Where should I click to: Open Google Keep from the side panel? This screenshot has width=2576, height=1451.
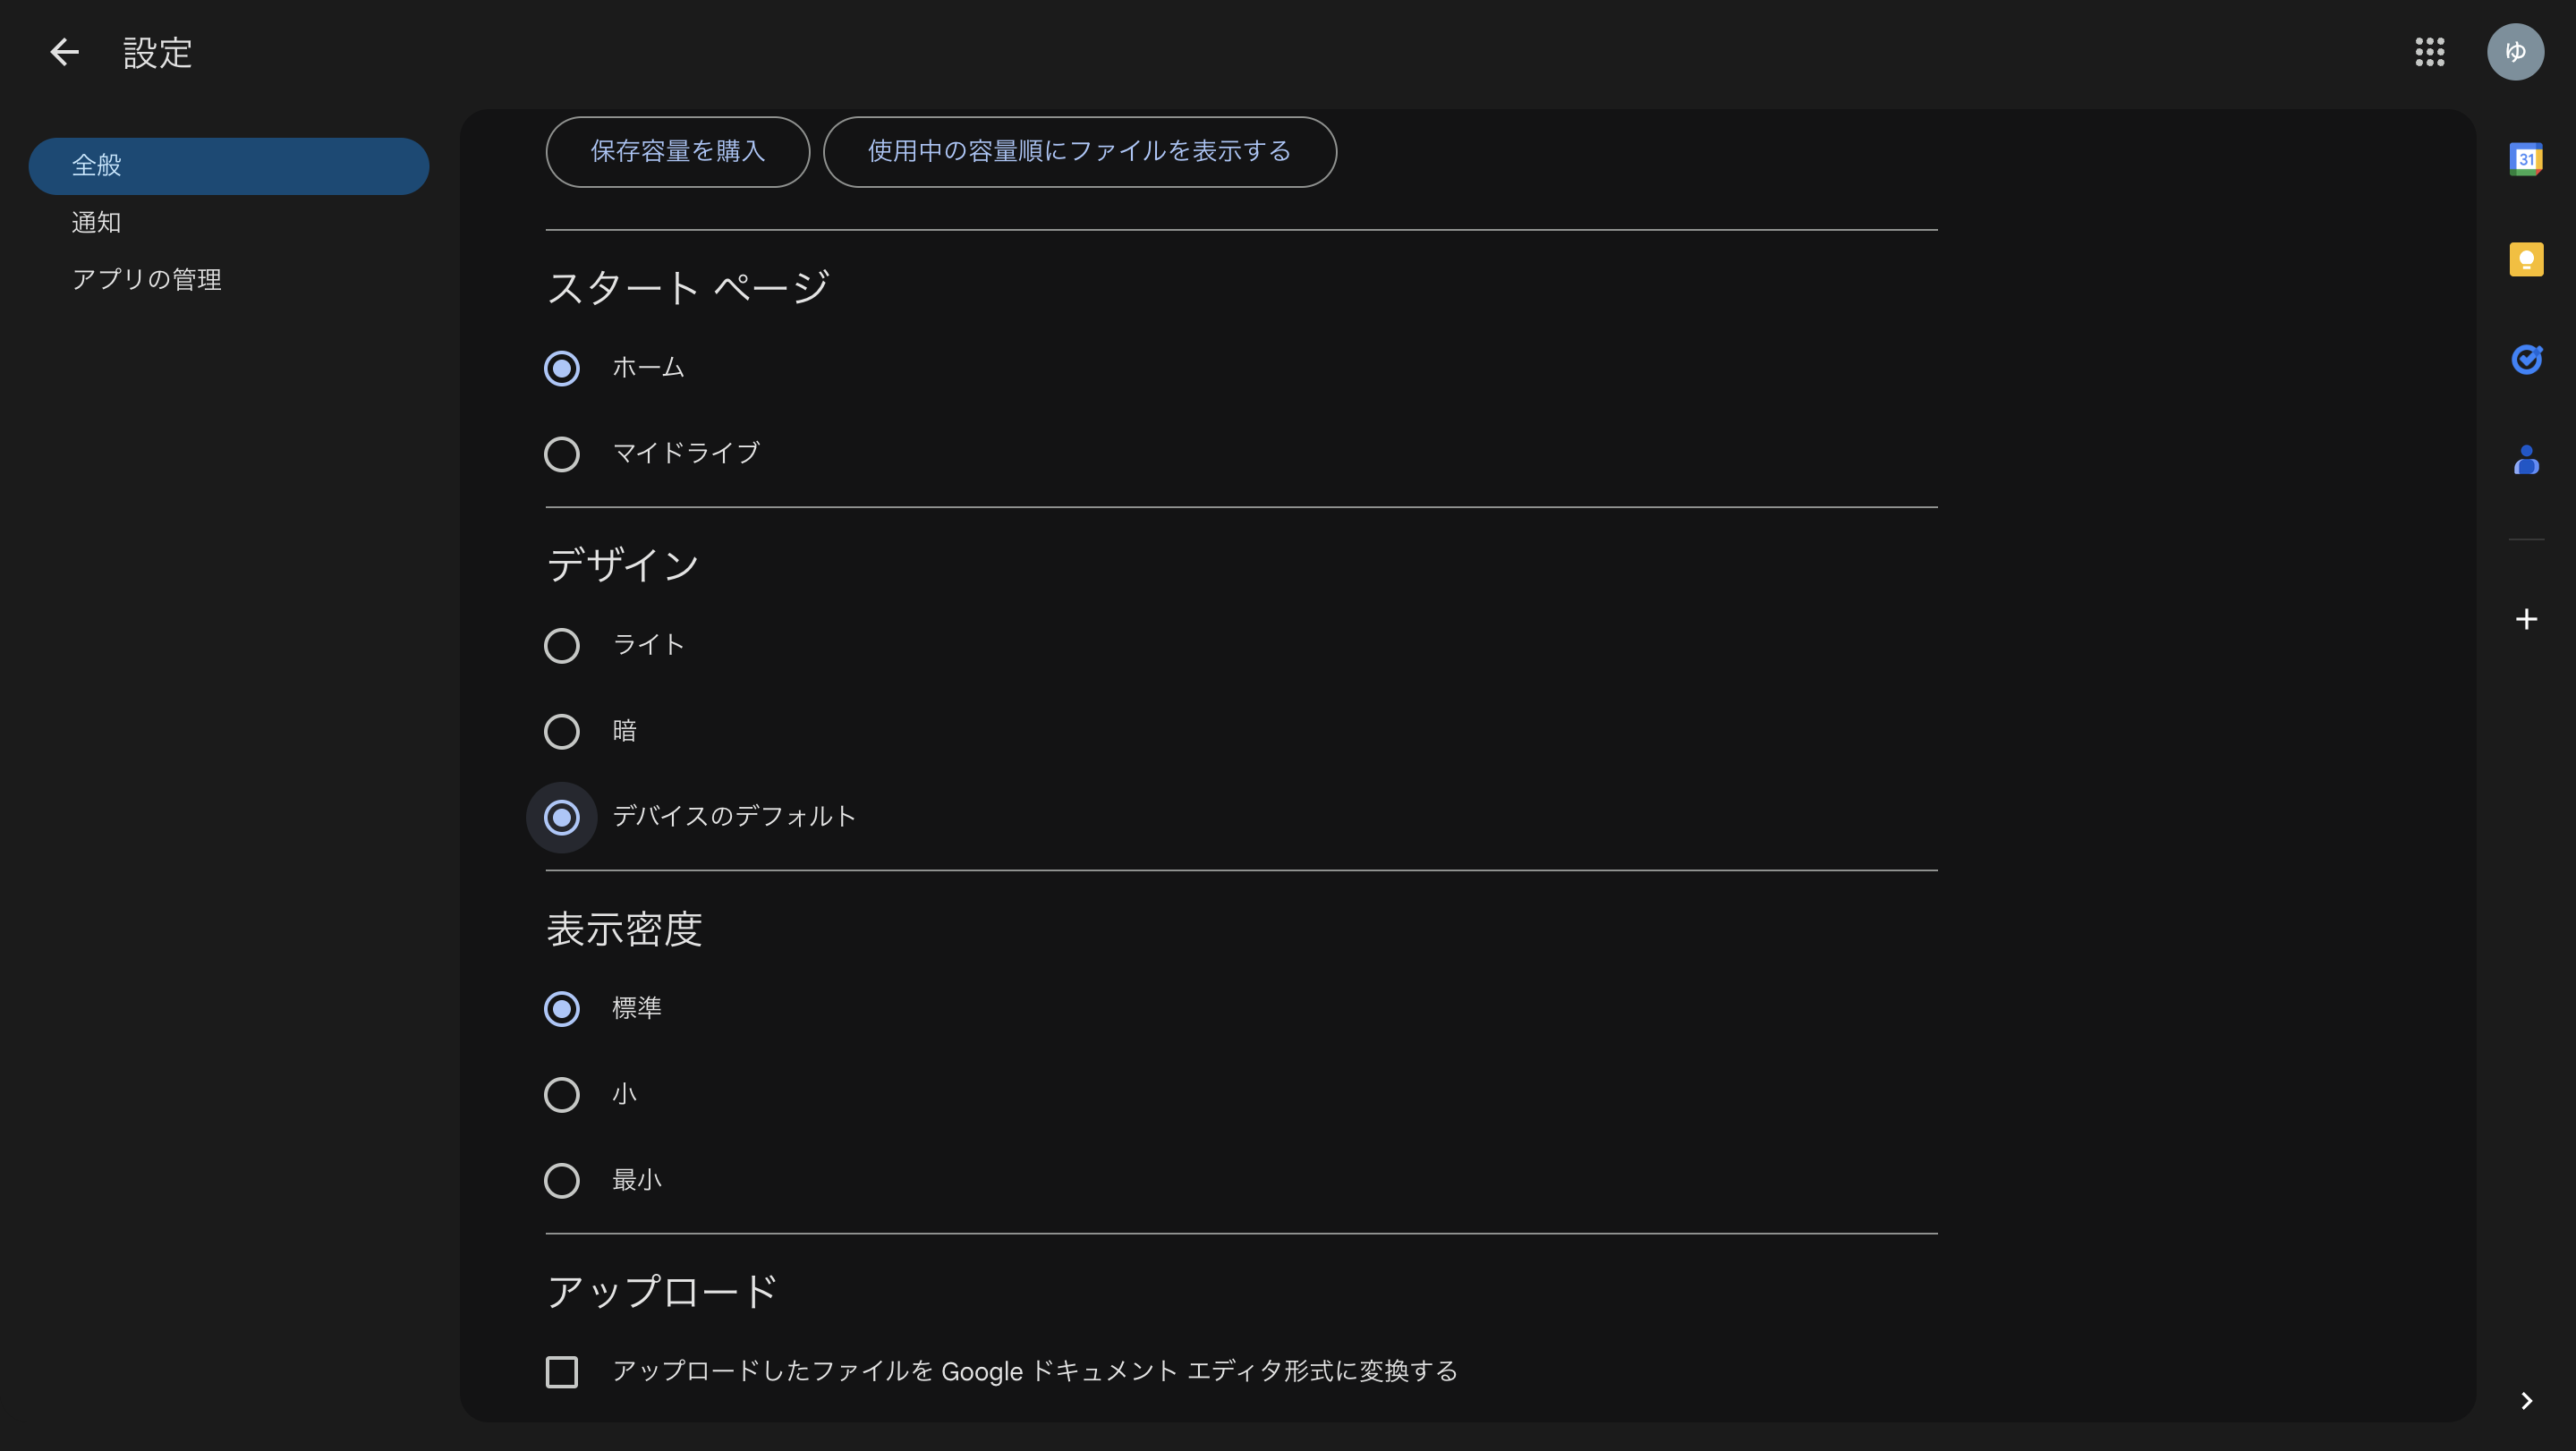pyautogui.click(x=2527, y=259)
